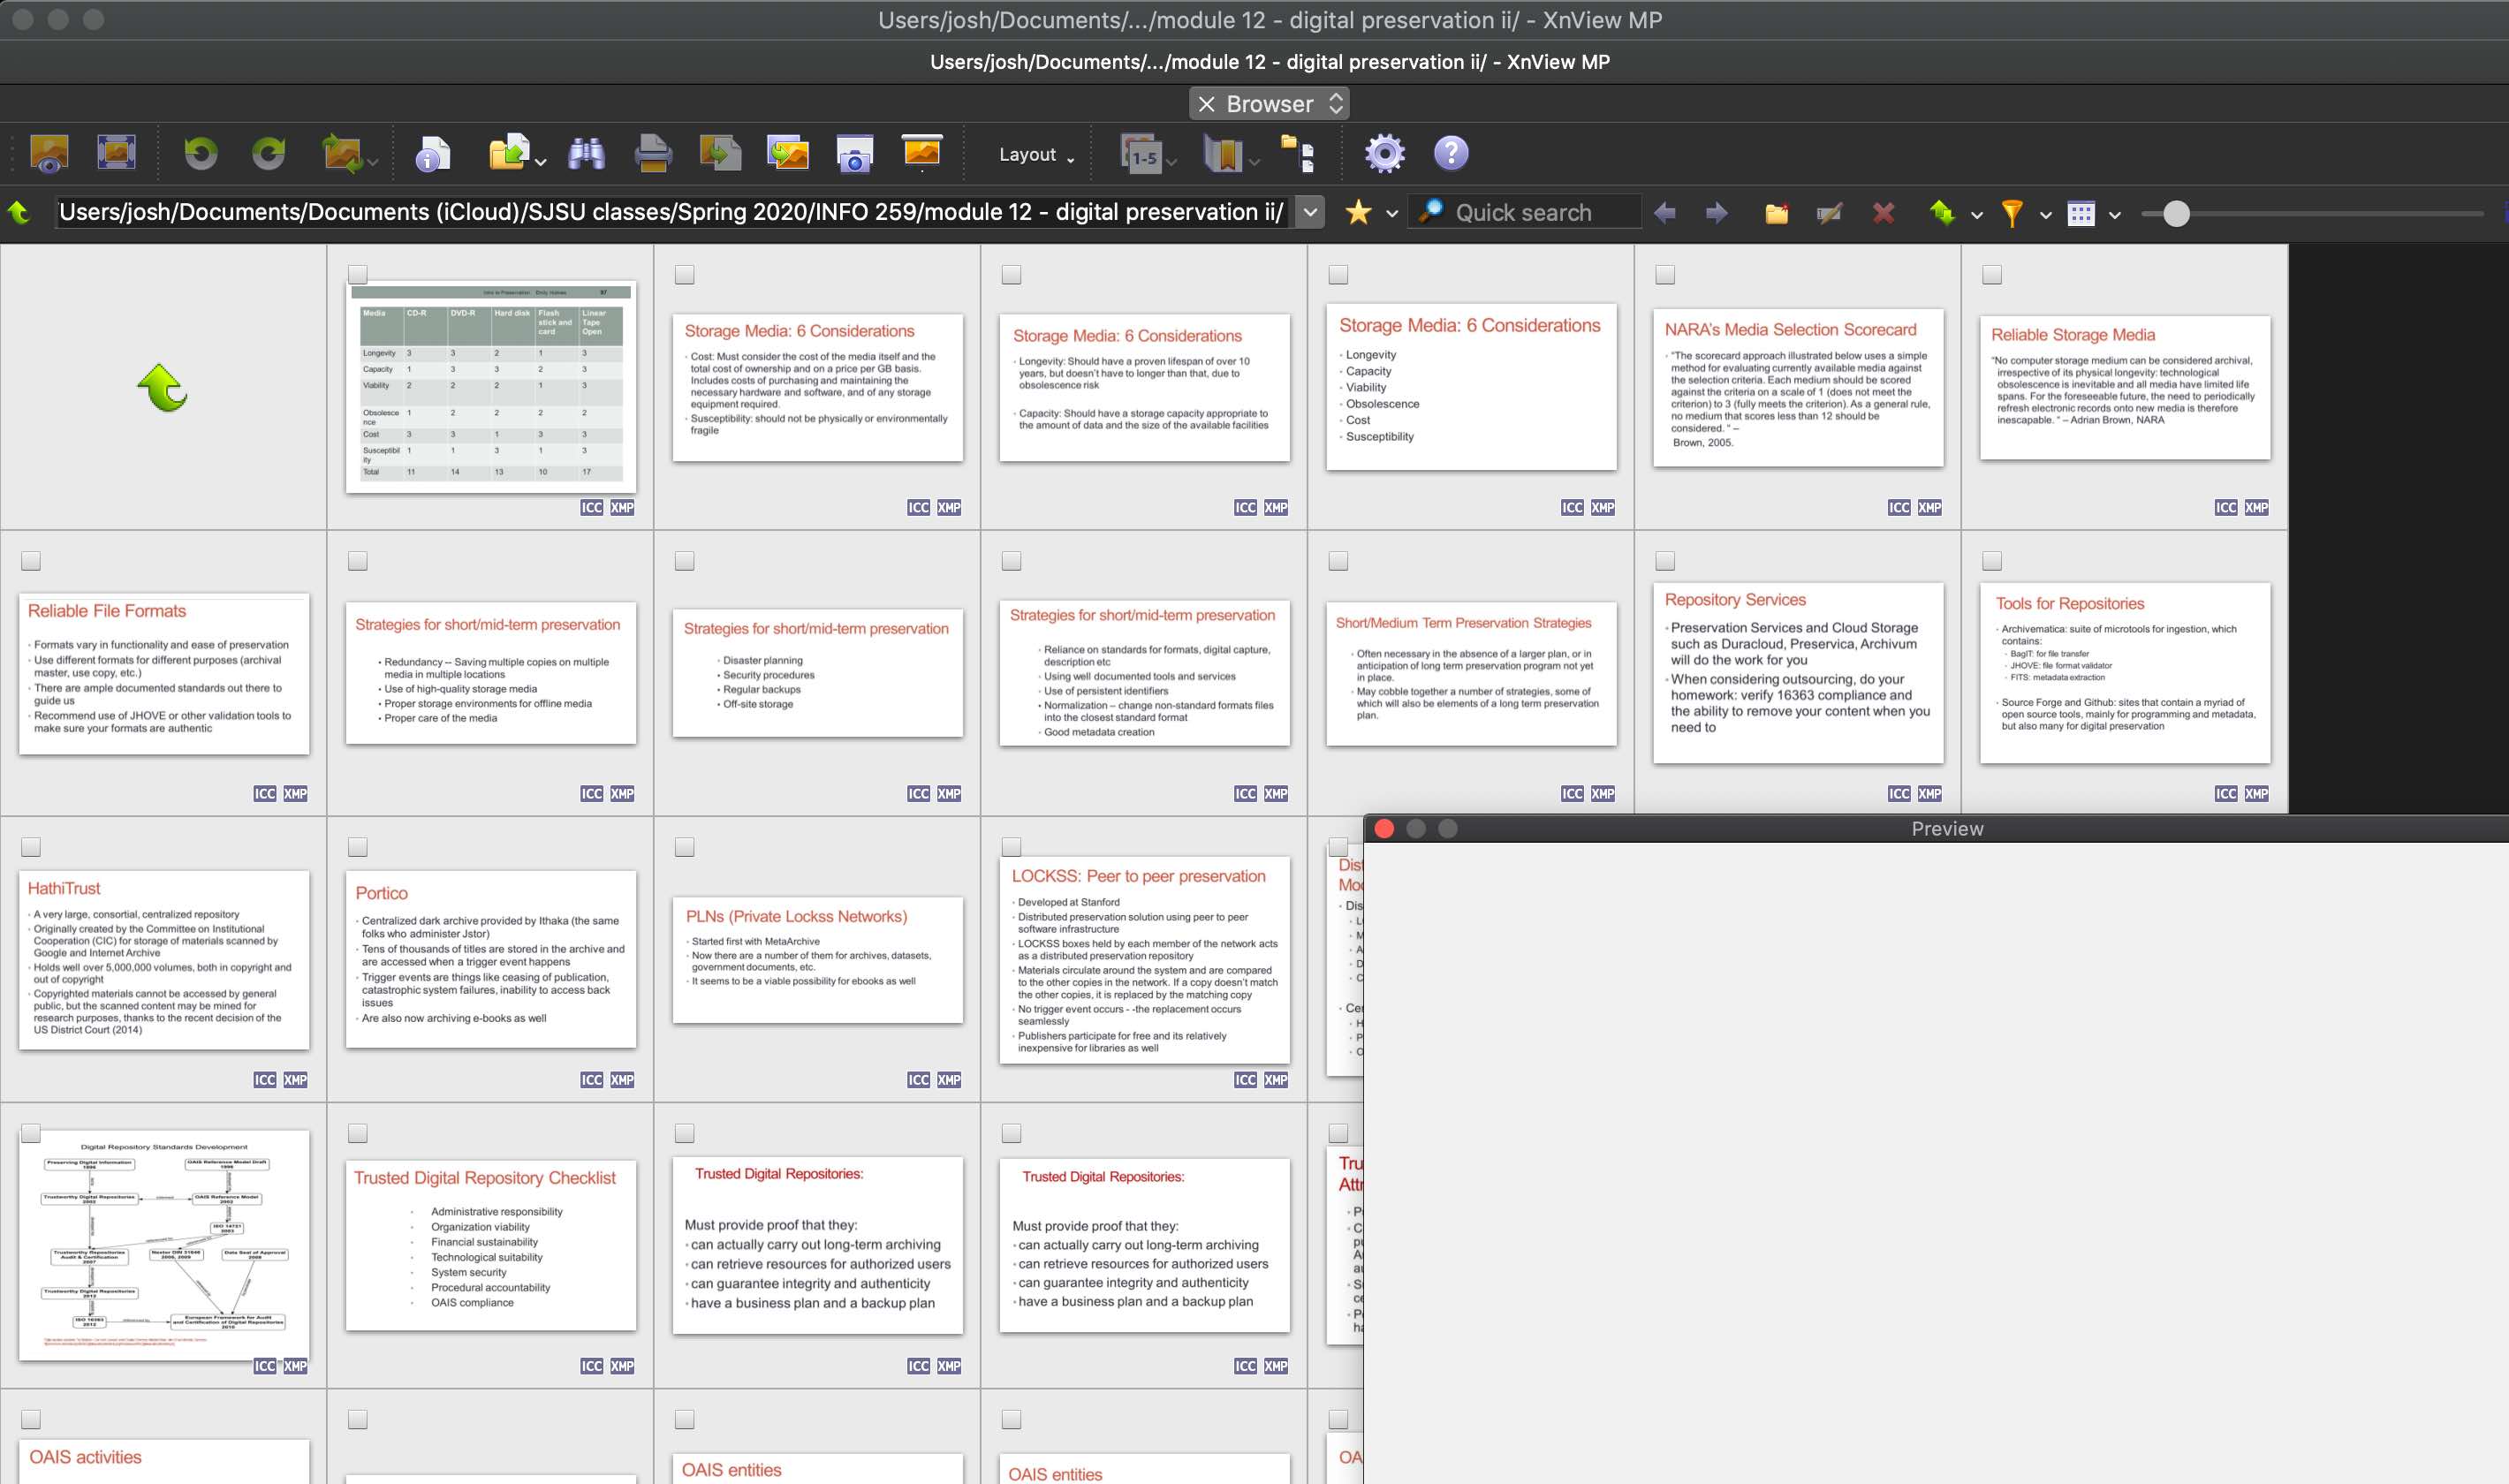The image size is (2509, 1484).
Task: Check the HathiTrust slide's checkbox
Action: point(31,847)
